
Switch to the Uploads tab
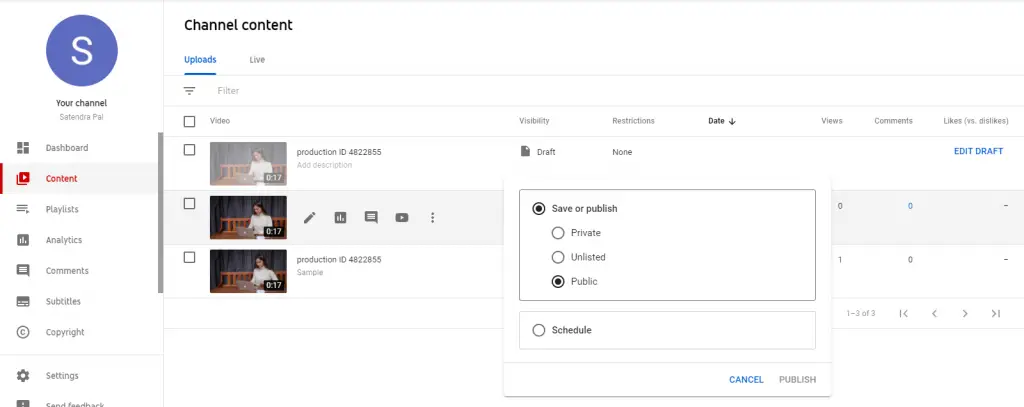(x=200, y=59)
